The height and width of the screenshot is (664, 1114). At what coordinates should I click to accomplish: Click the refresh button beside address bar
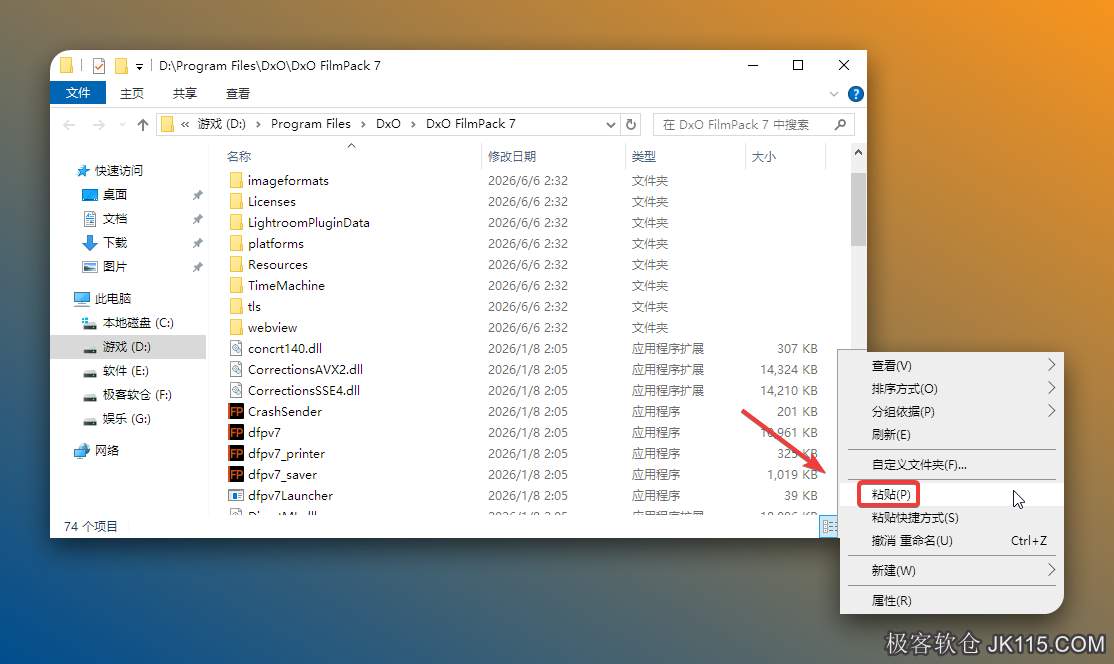point(631,124)
